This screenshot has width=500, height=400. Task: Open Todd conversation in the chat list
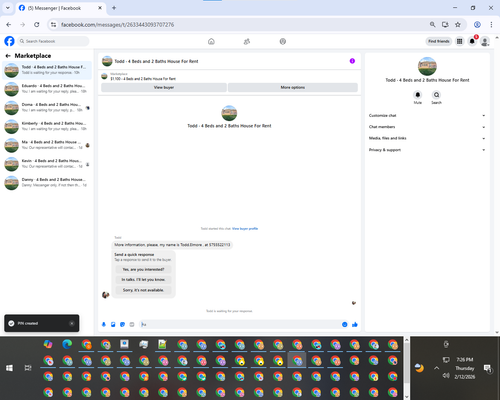click(x=47, y=70)
